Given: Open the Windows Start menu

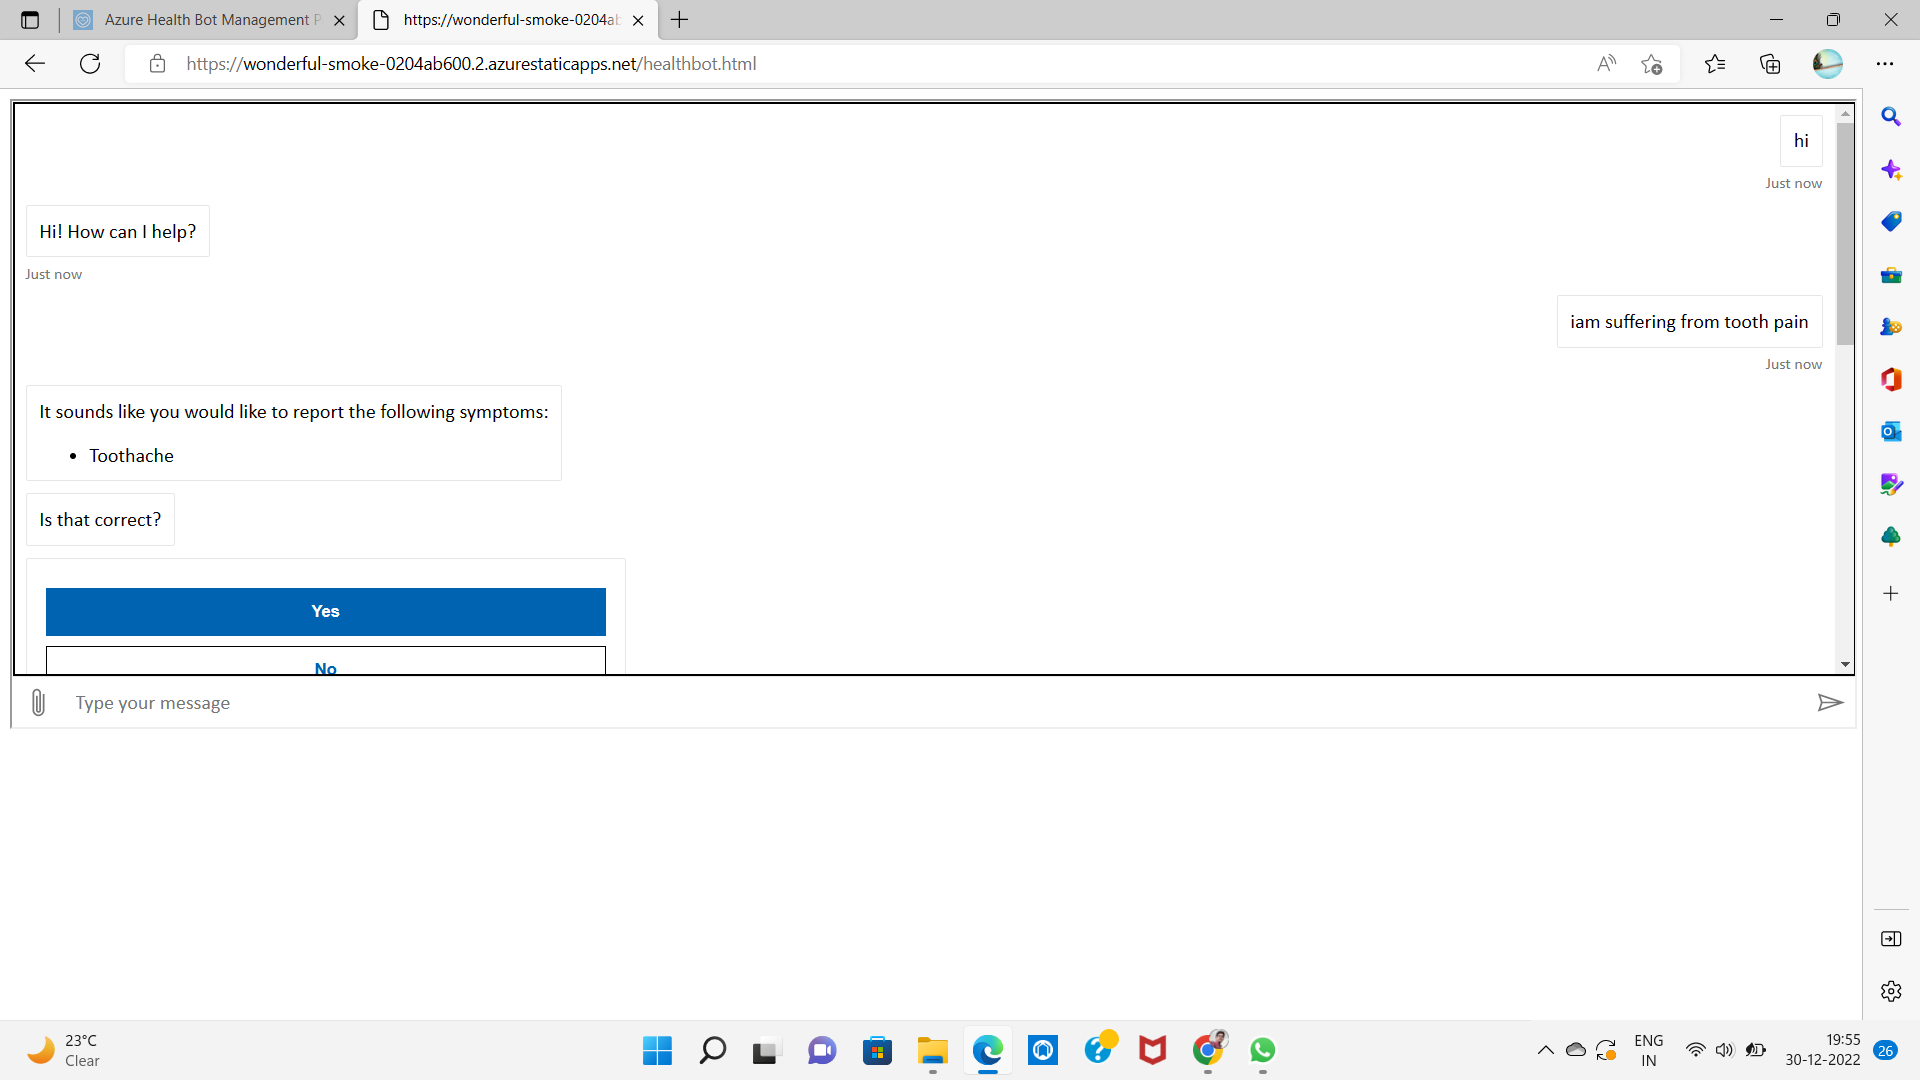Looking at the screenshot, I should [657, 1050].
